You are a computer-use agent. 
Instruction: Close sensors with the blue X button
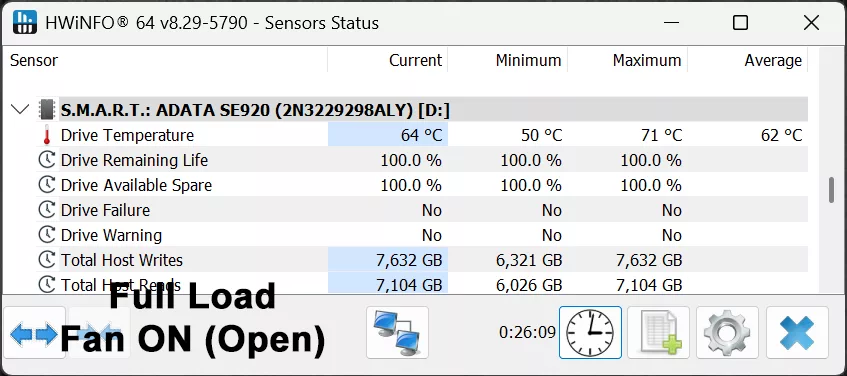click(x=797, y=332)
